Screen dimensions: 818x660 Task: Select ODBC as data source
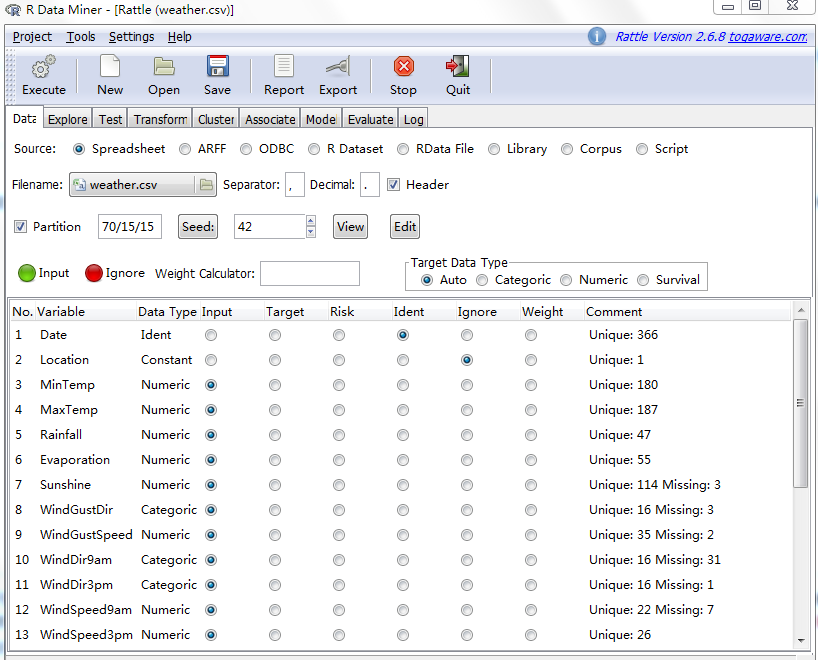pyautogui.click(x=246, y=149)
